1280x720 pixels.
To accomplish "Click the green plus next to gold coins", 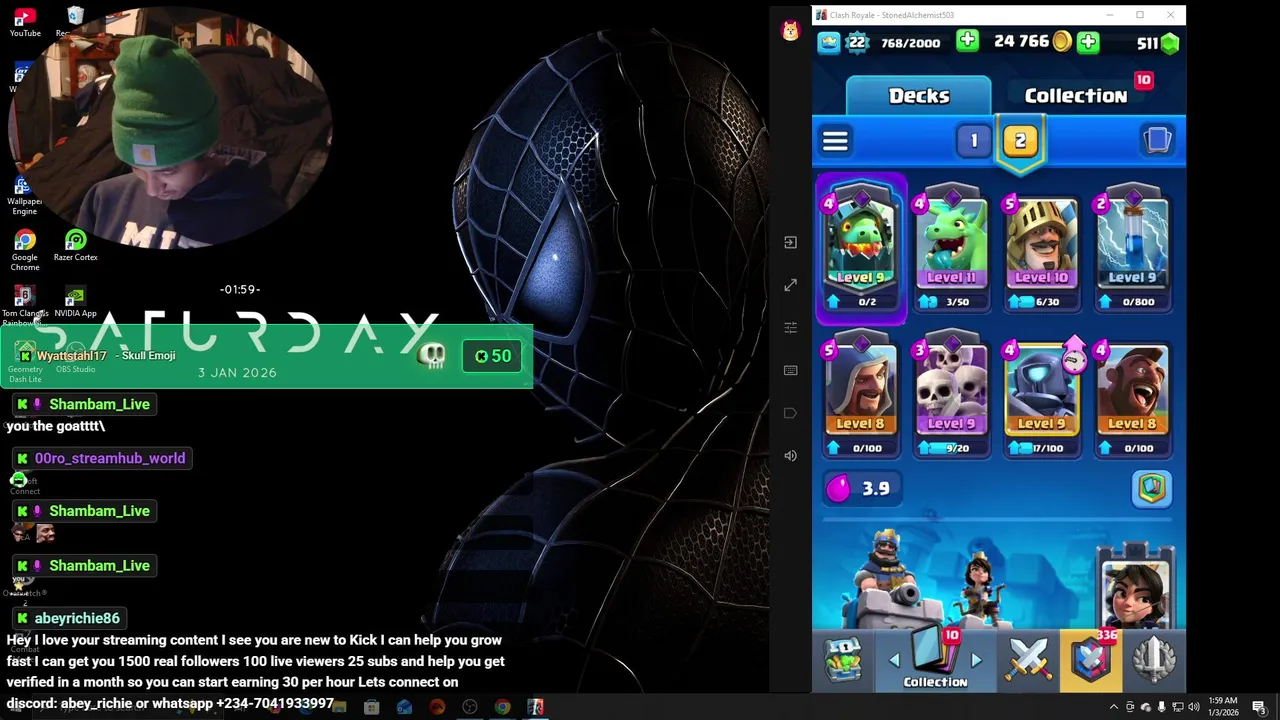I will [x=1088, y=42].
